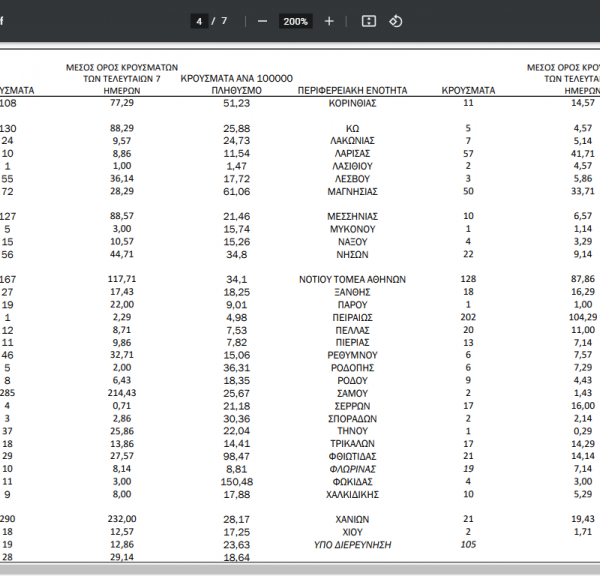Select the row label ΤΡΙΚΑΛΩΝ

coord(352,444)
